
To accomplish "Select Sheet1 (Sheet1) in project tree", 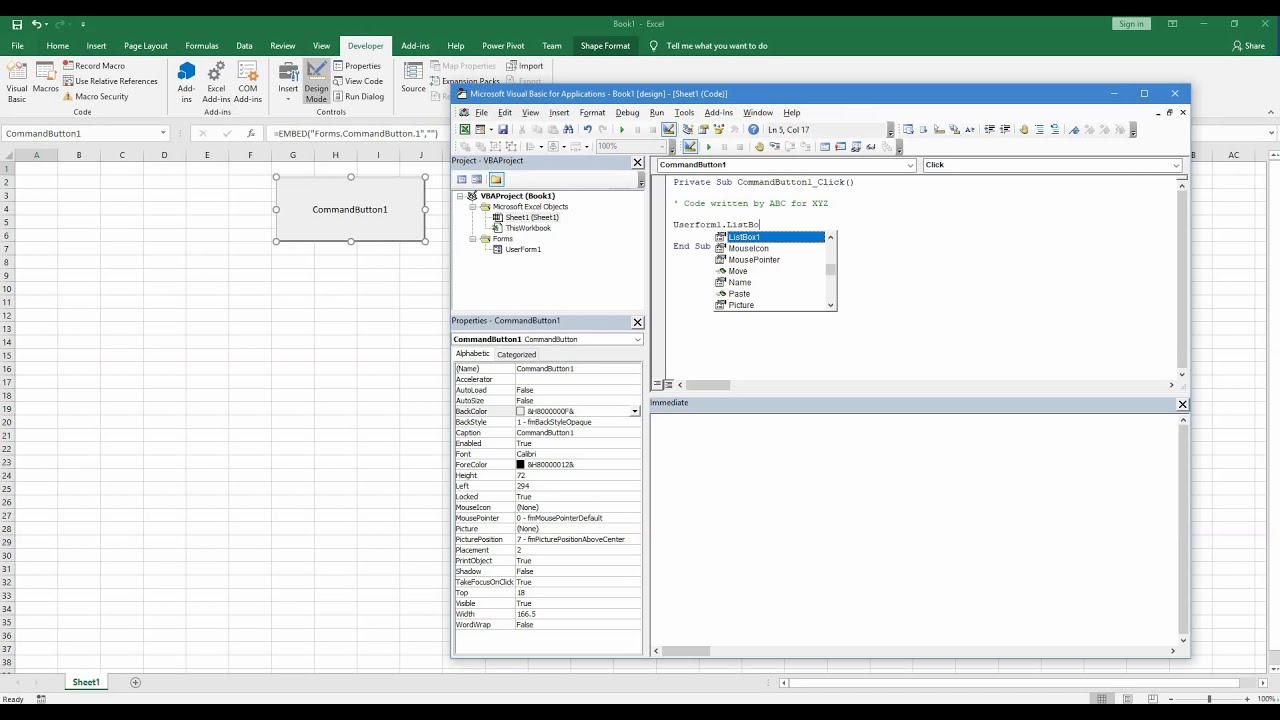I will 531,217.
